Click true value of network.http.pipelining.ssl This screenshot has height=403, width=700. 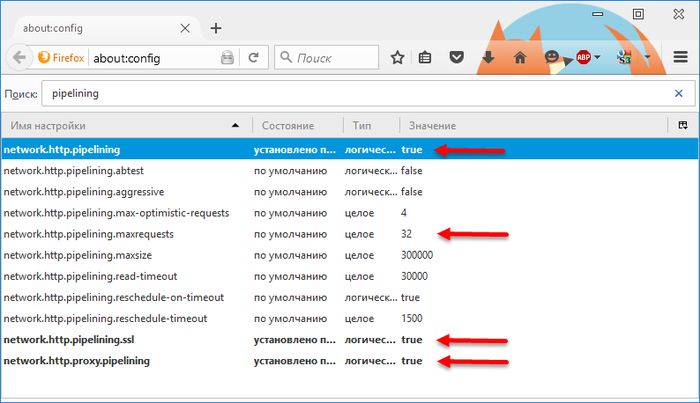tap(412, 340)
